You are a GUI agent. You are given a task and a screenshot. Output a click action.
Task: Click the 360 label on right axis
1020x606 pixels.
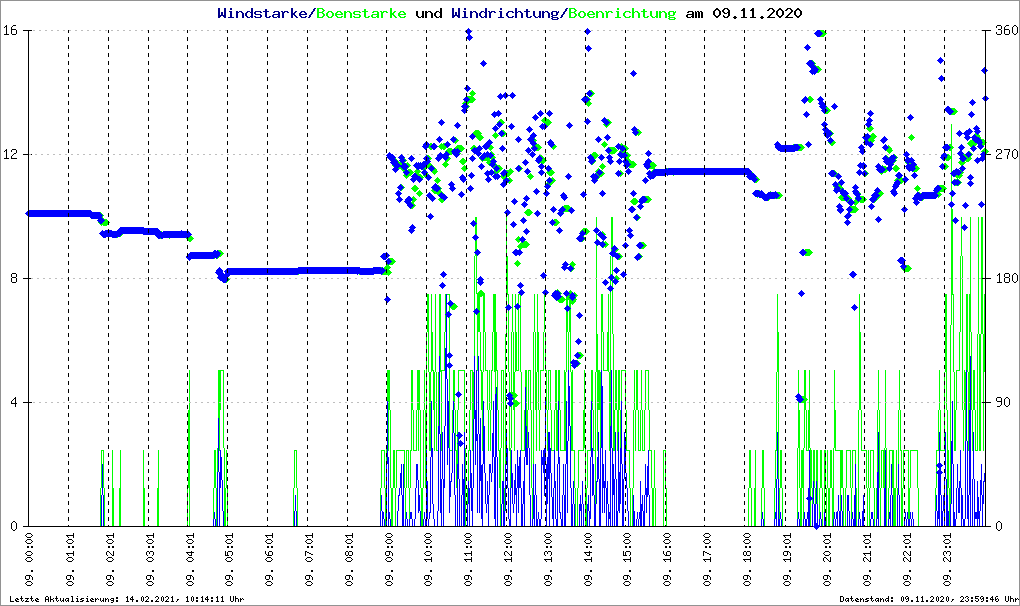(x=1003, y=31)
